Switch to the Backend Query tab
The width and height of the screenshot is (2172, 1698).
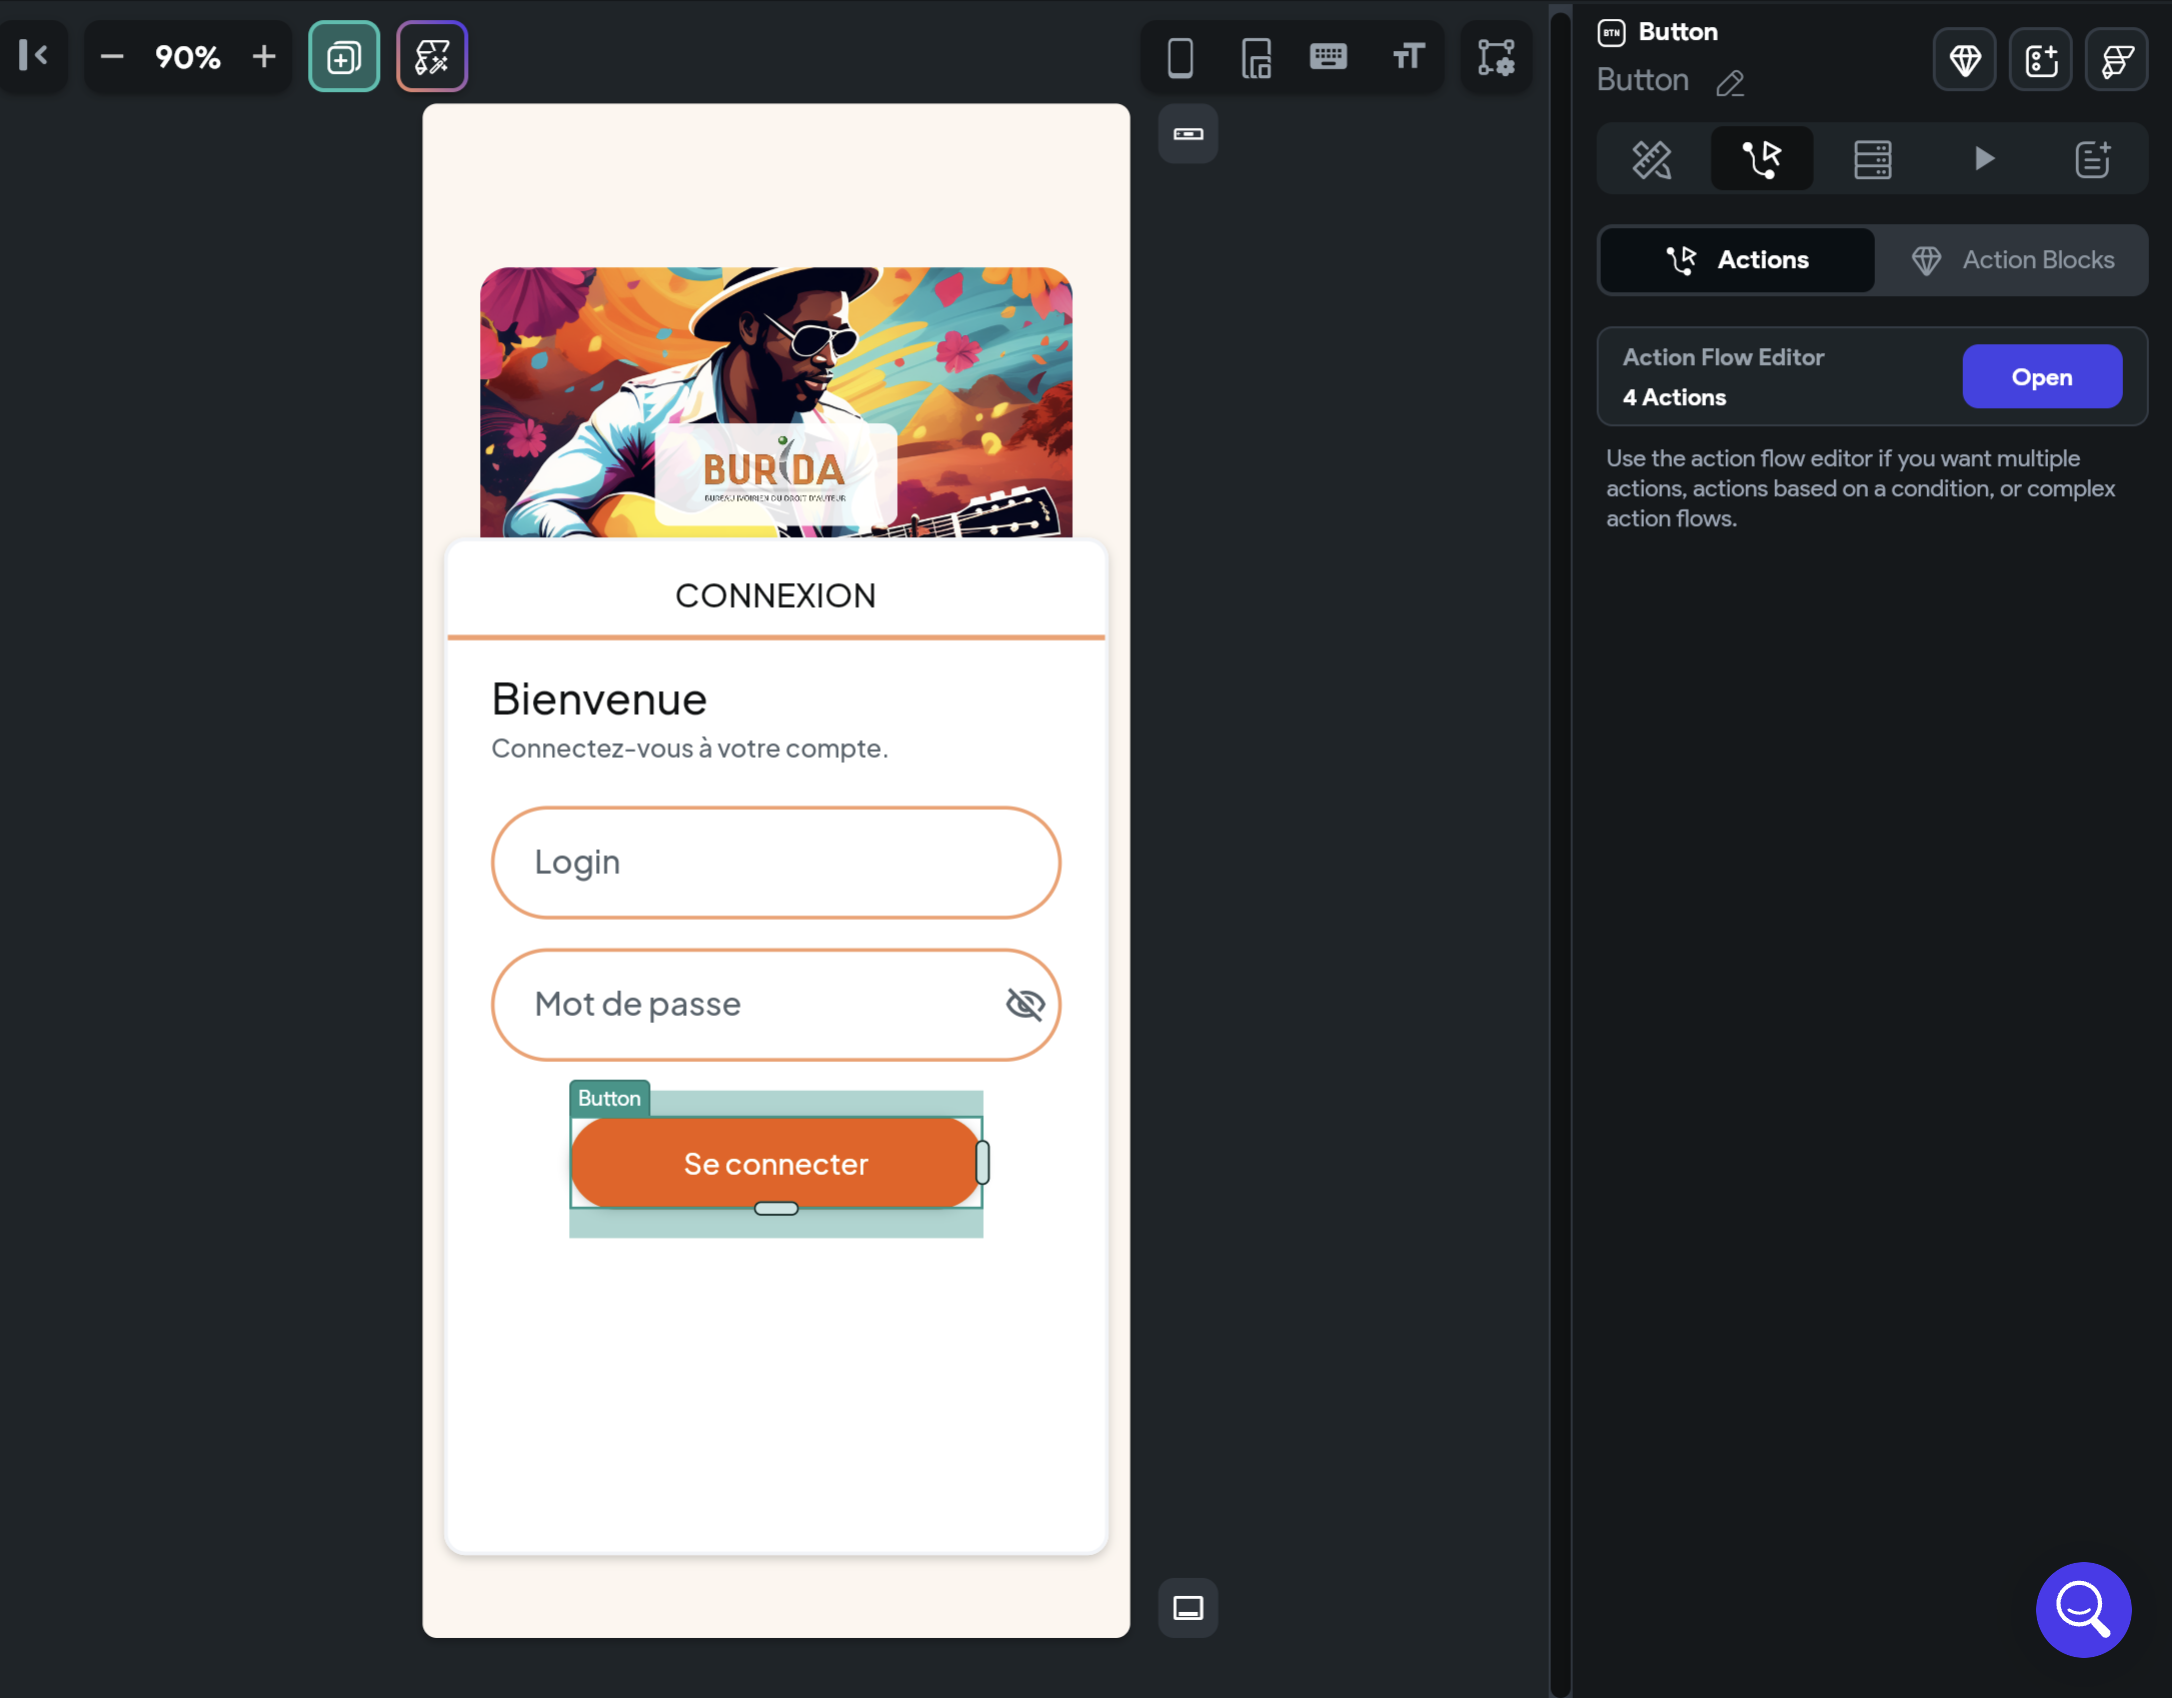[x=1872, y=159]
